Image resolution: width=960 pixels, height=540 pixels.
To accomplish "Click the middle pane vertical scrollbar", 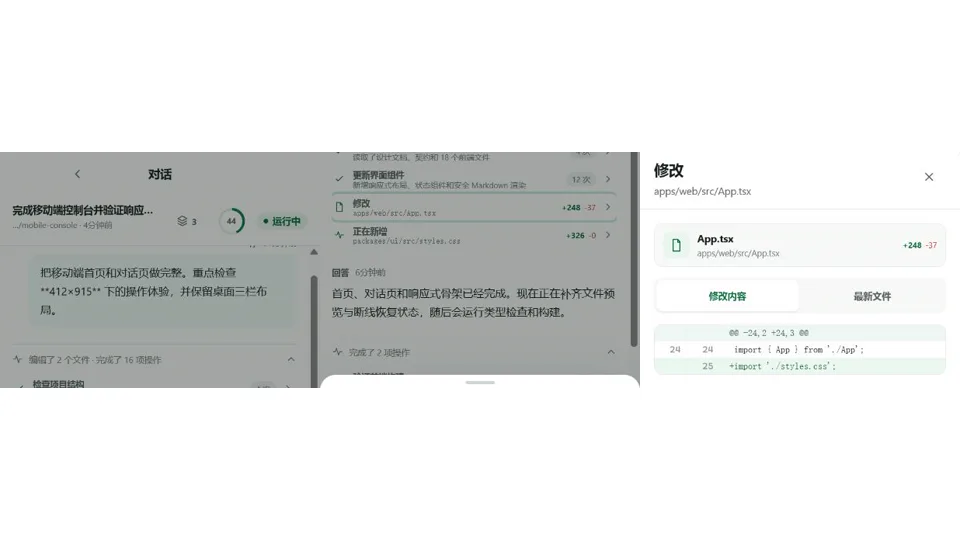I will (x=634, y=251).
